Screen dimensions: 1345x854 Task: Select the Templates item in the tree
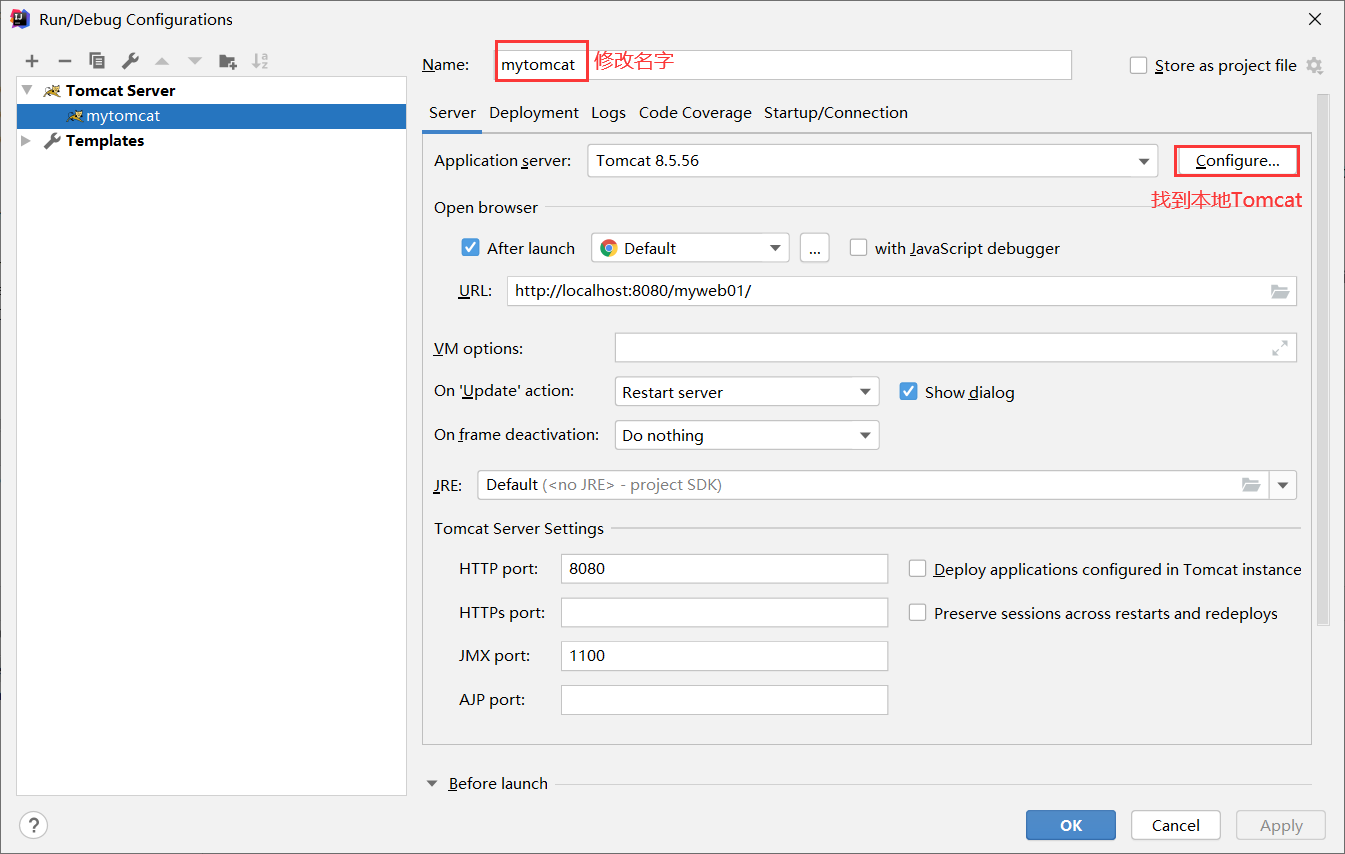coord(105,141)
